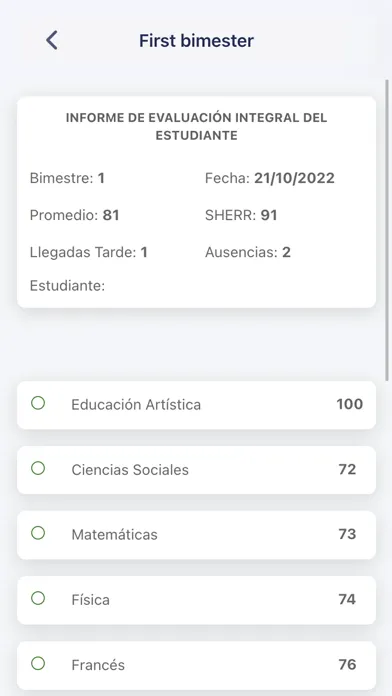Screen dimensions: 392x696
Task: Click the Ausencias count
Action: click(286, 252)
